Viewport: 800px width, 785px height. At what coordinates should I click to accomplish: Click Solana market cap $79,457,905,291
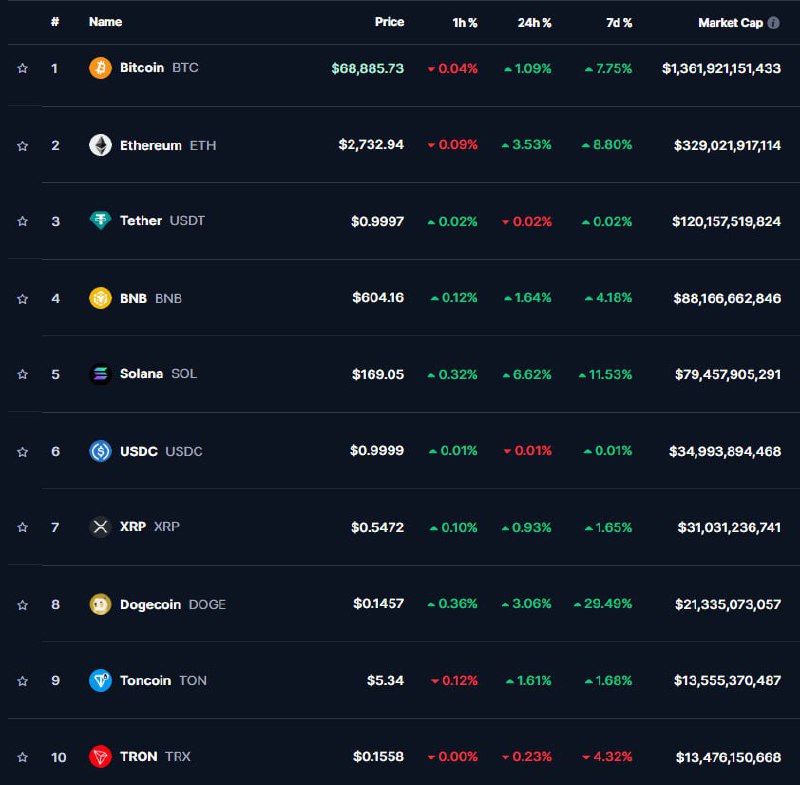point(728,374)
